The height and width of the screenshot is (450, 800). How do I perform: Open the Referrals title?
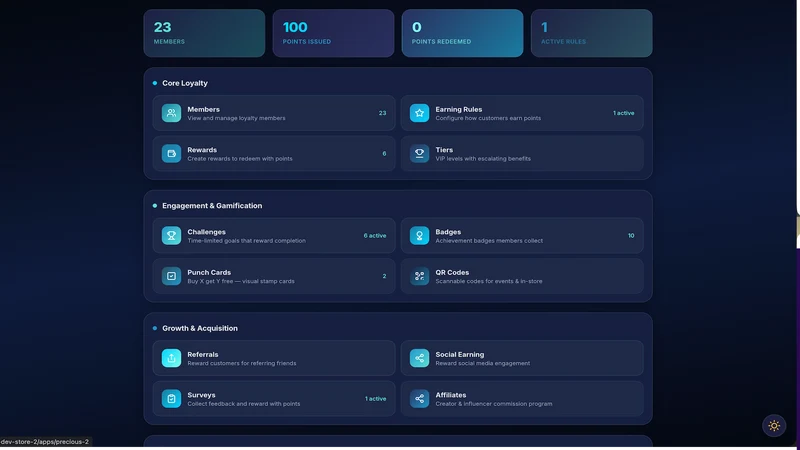click(203, 355)
